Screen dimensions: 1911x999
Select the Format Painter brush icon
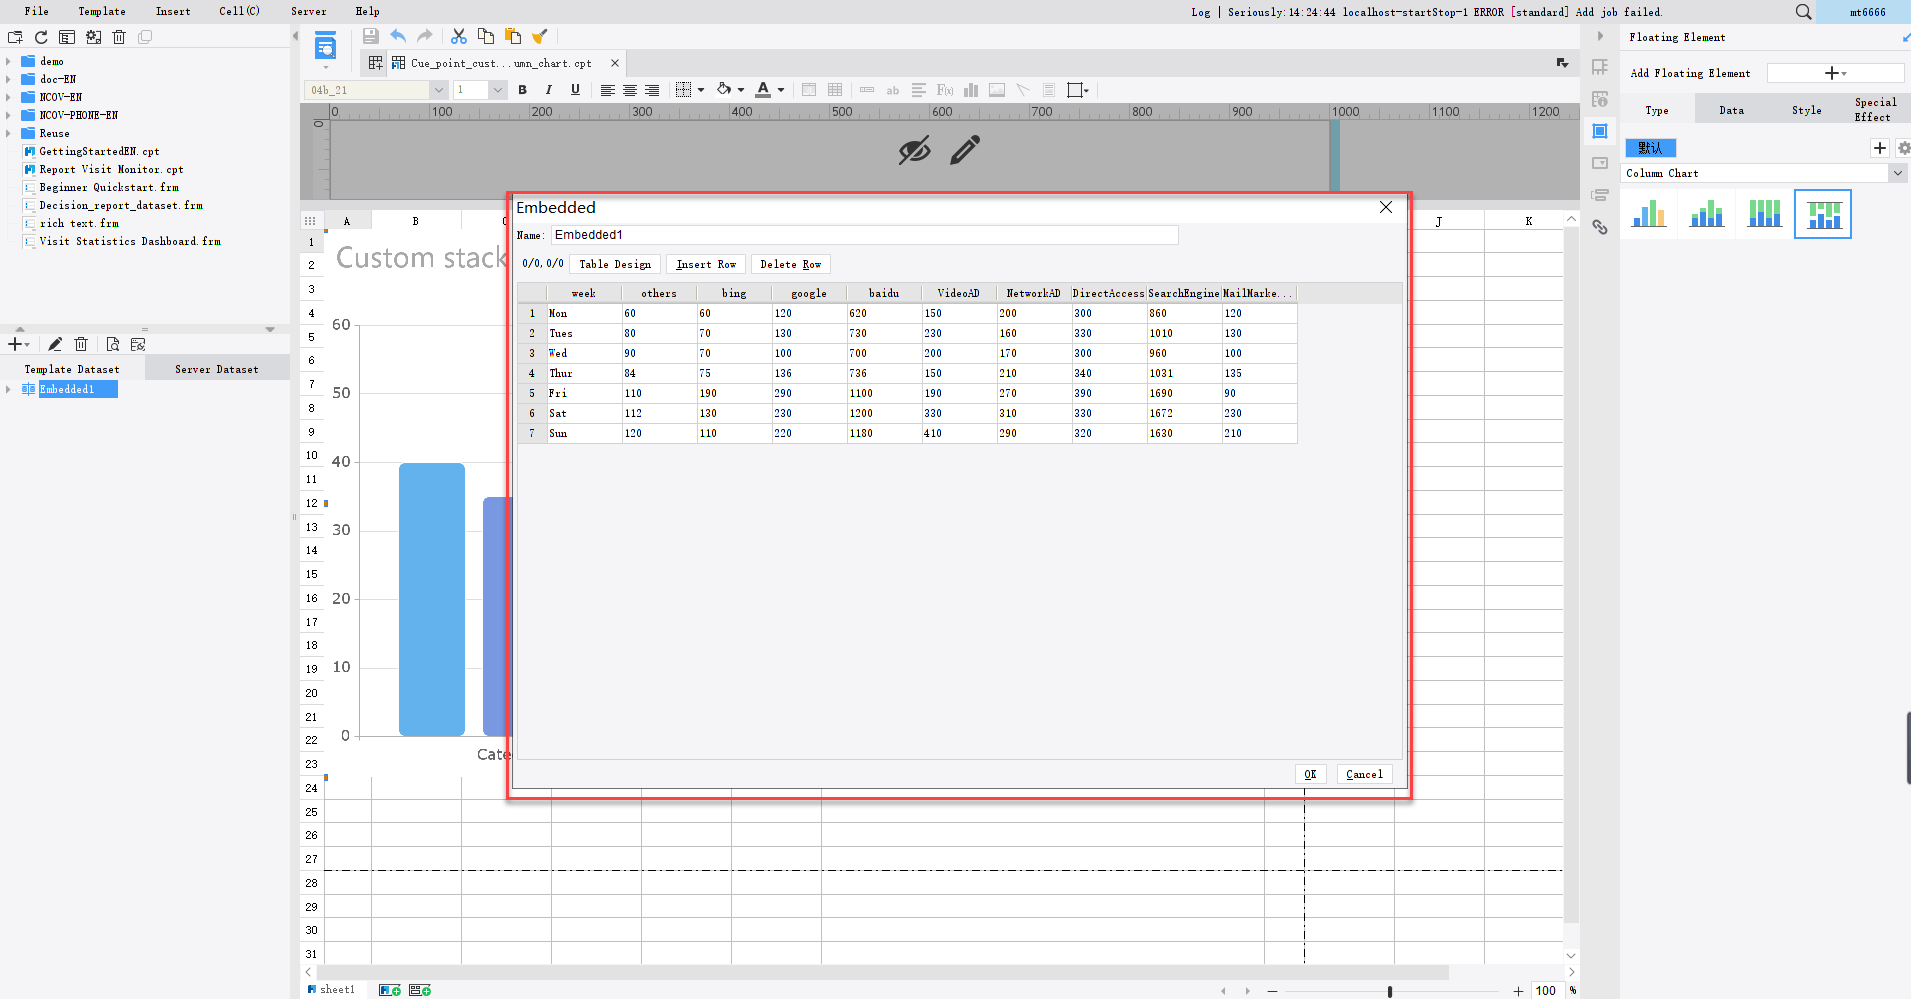(540, 36)
